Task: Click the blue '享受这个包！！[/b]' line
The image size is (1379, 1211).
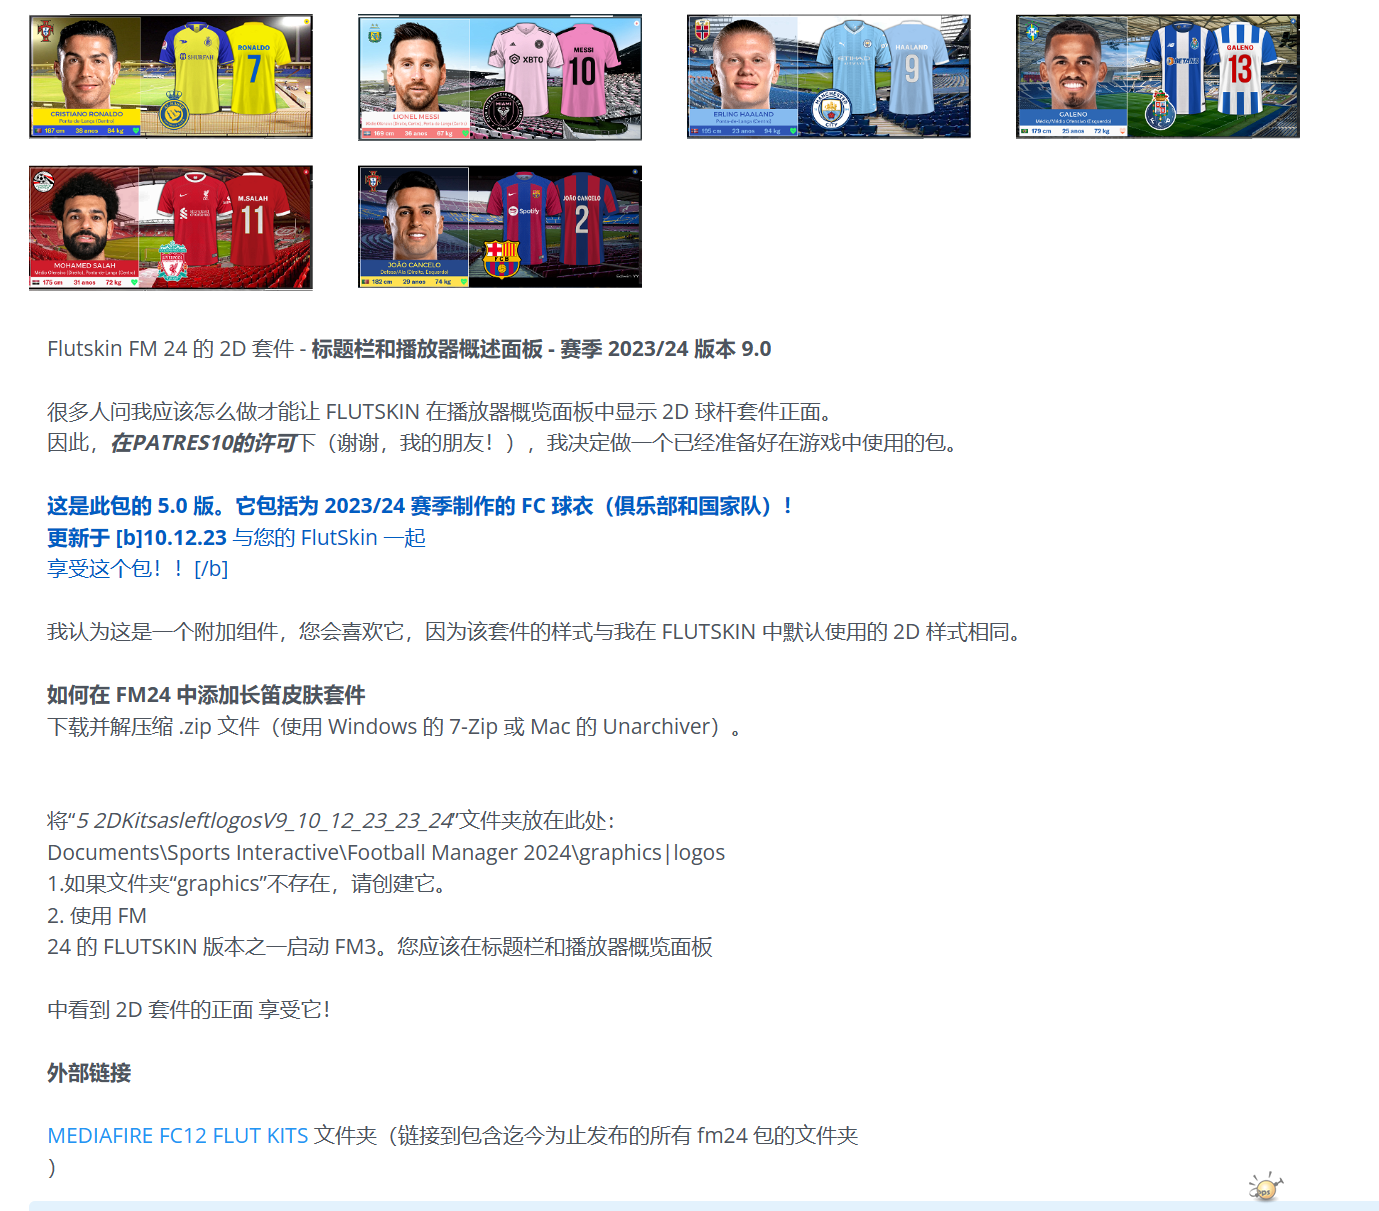Action: (137, 569)
